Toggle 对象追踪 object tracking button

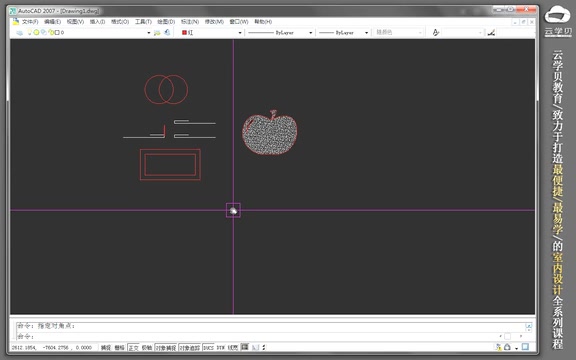(x=190, y=347)
